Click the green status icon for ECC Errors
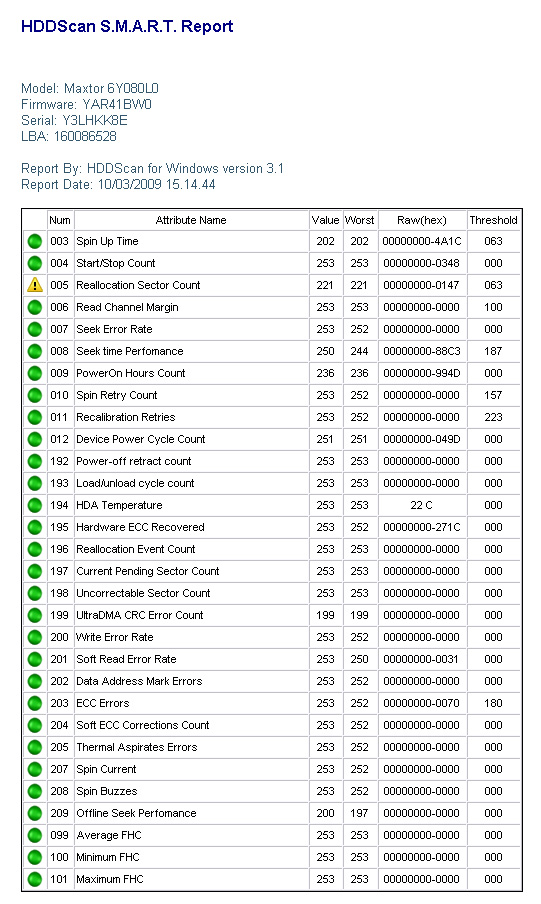 pyautogui.click(x=35, y=703)
